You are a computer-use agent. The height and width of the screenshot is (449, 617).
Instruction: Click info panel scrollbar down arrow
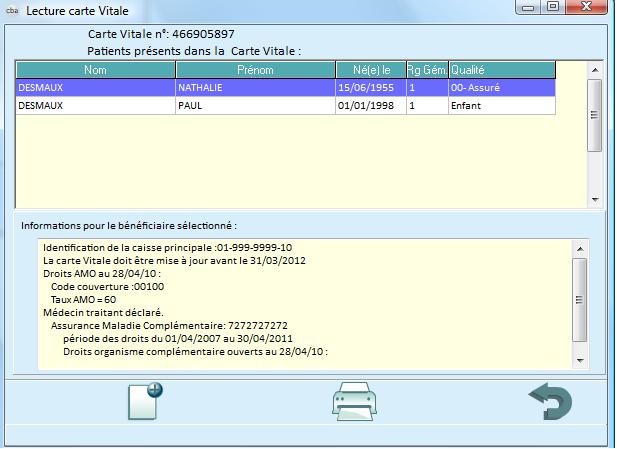580,360
